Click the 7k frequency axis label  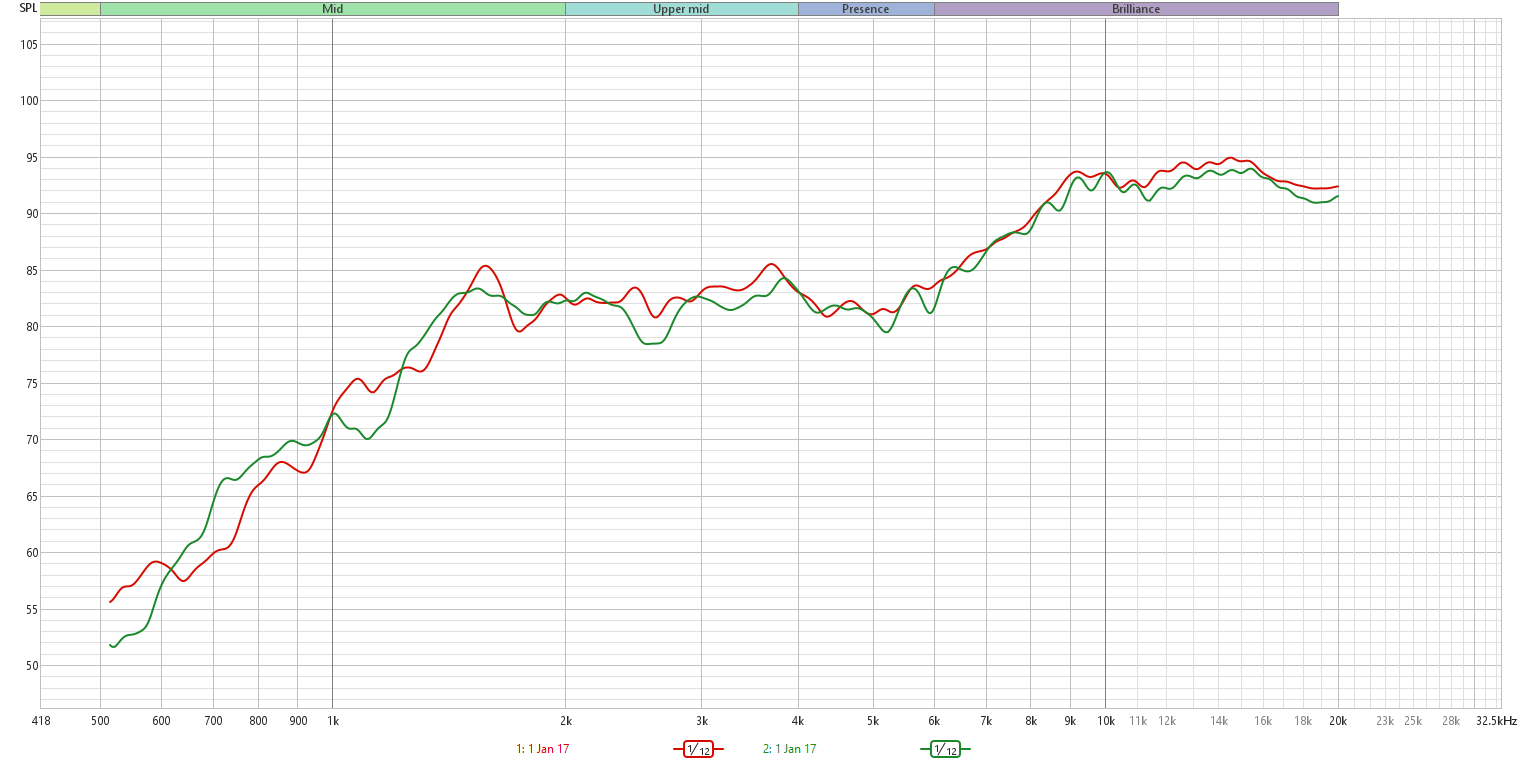[986, 720]
